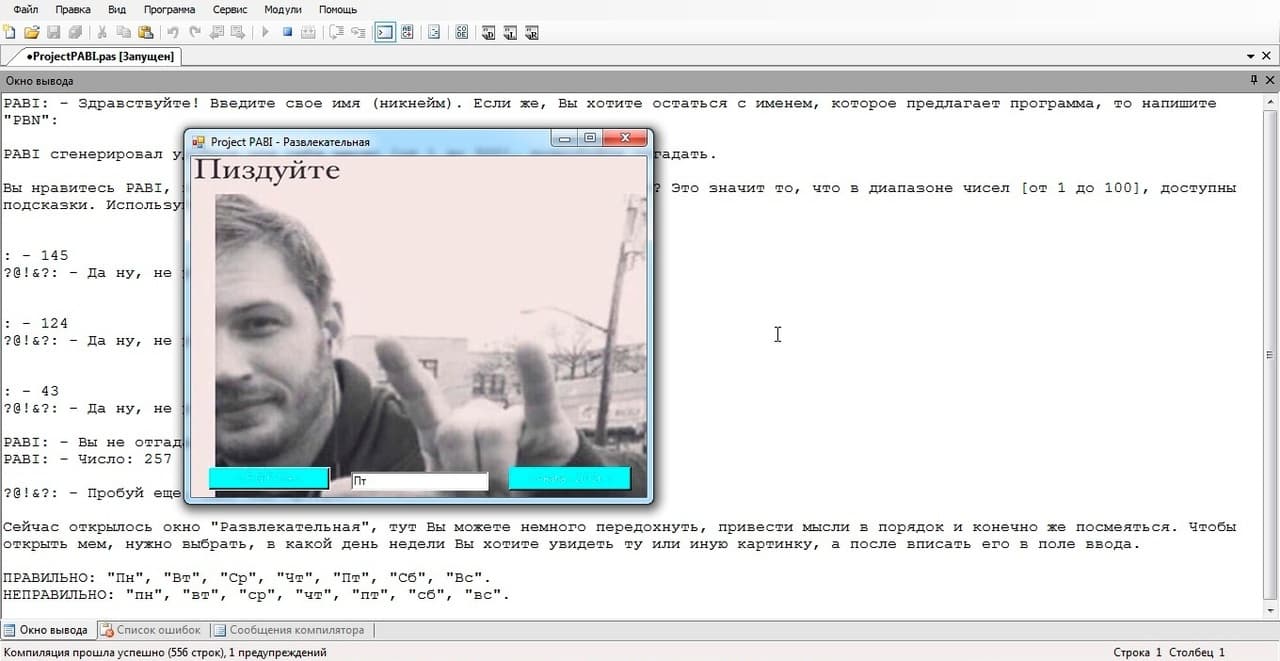Paste from clipboard using toolbar icon
1280x661 pixels.
146,32
